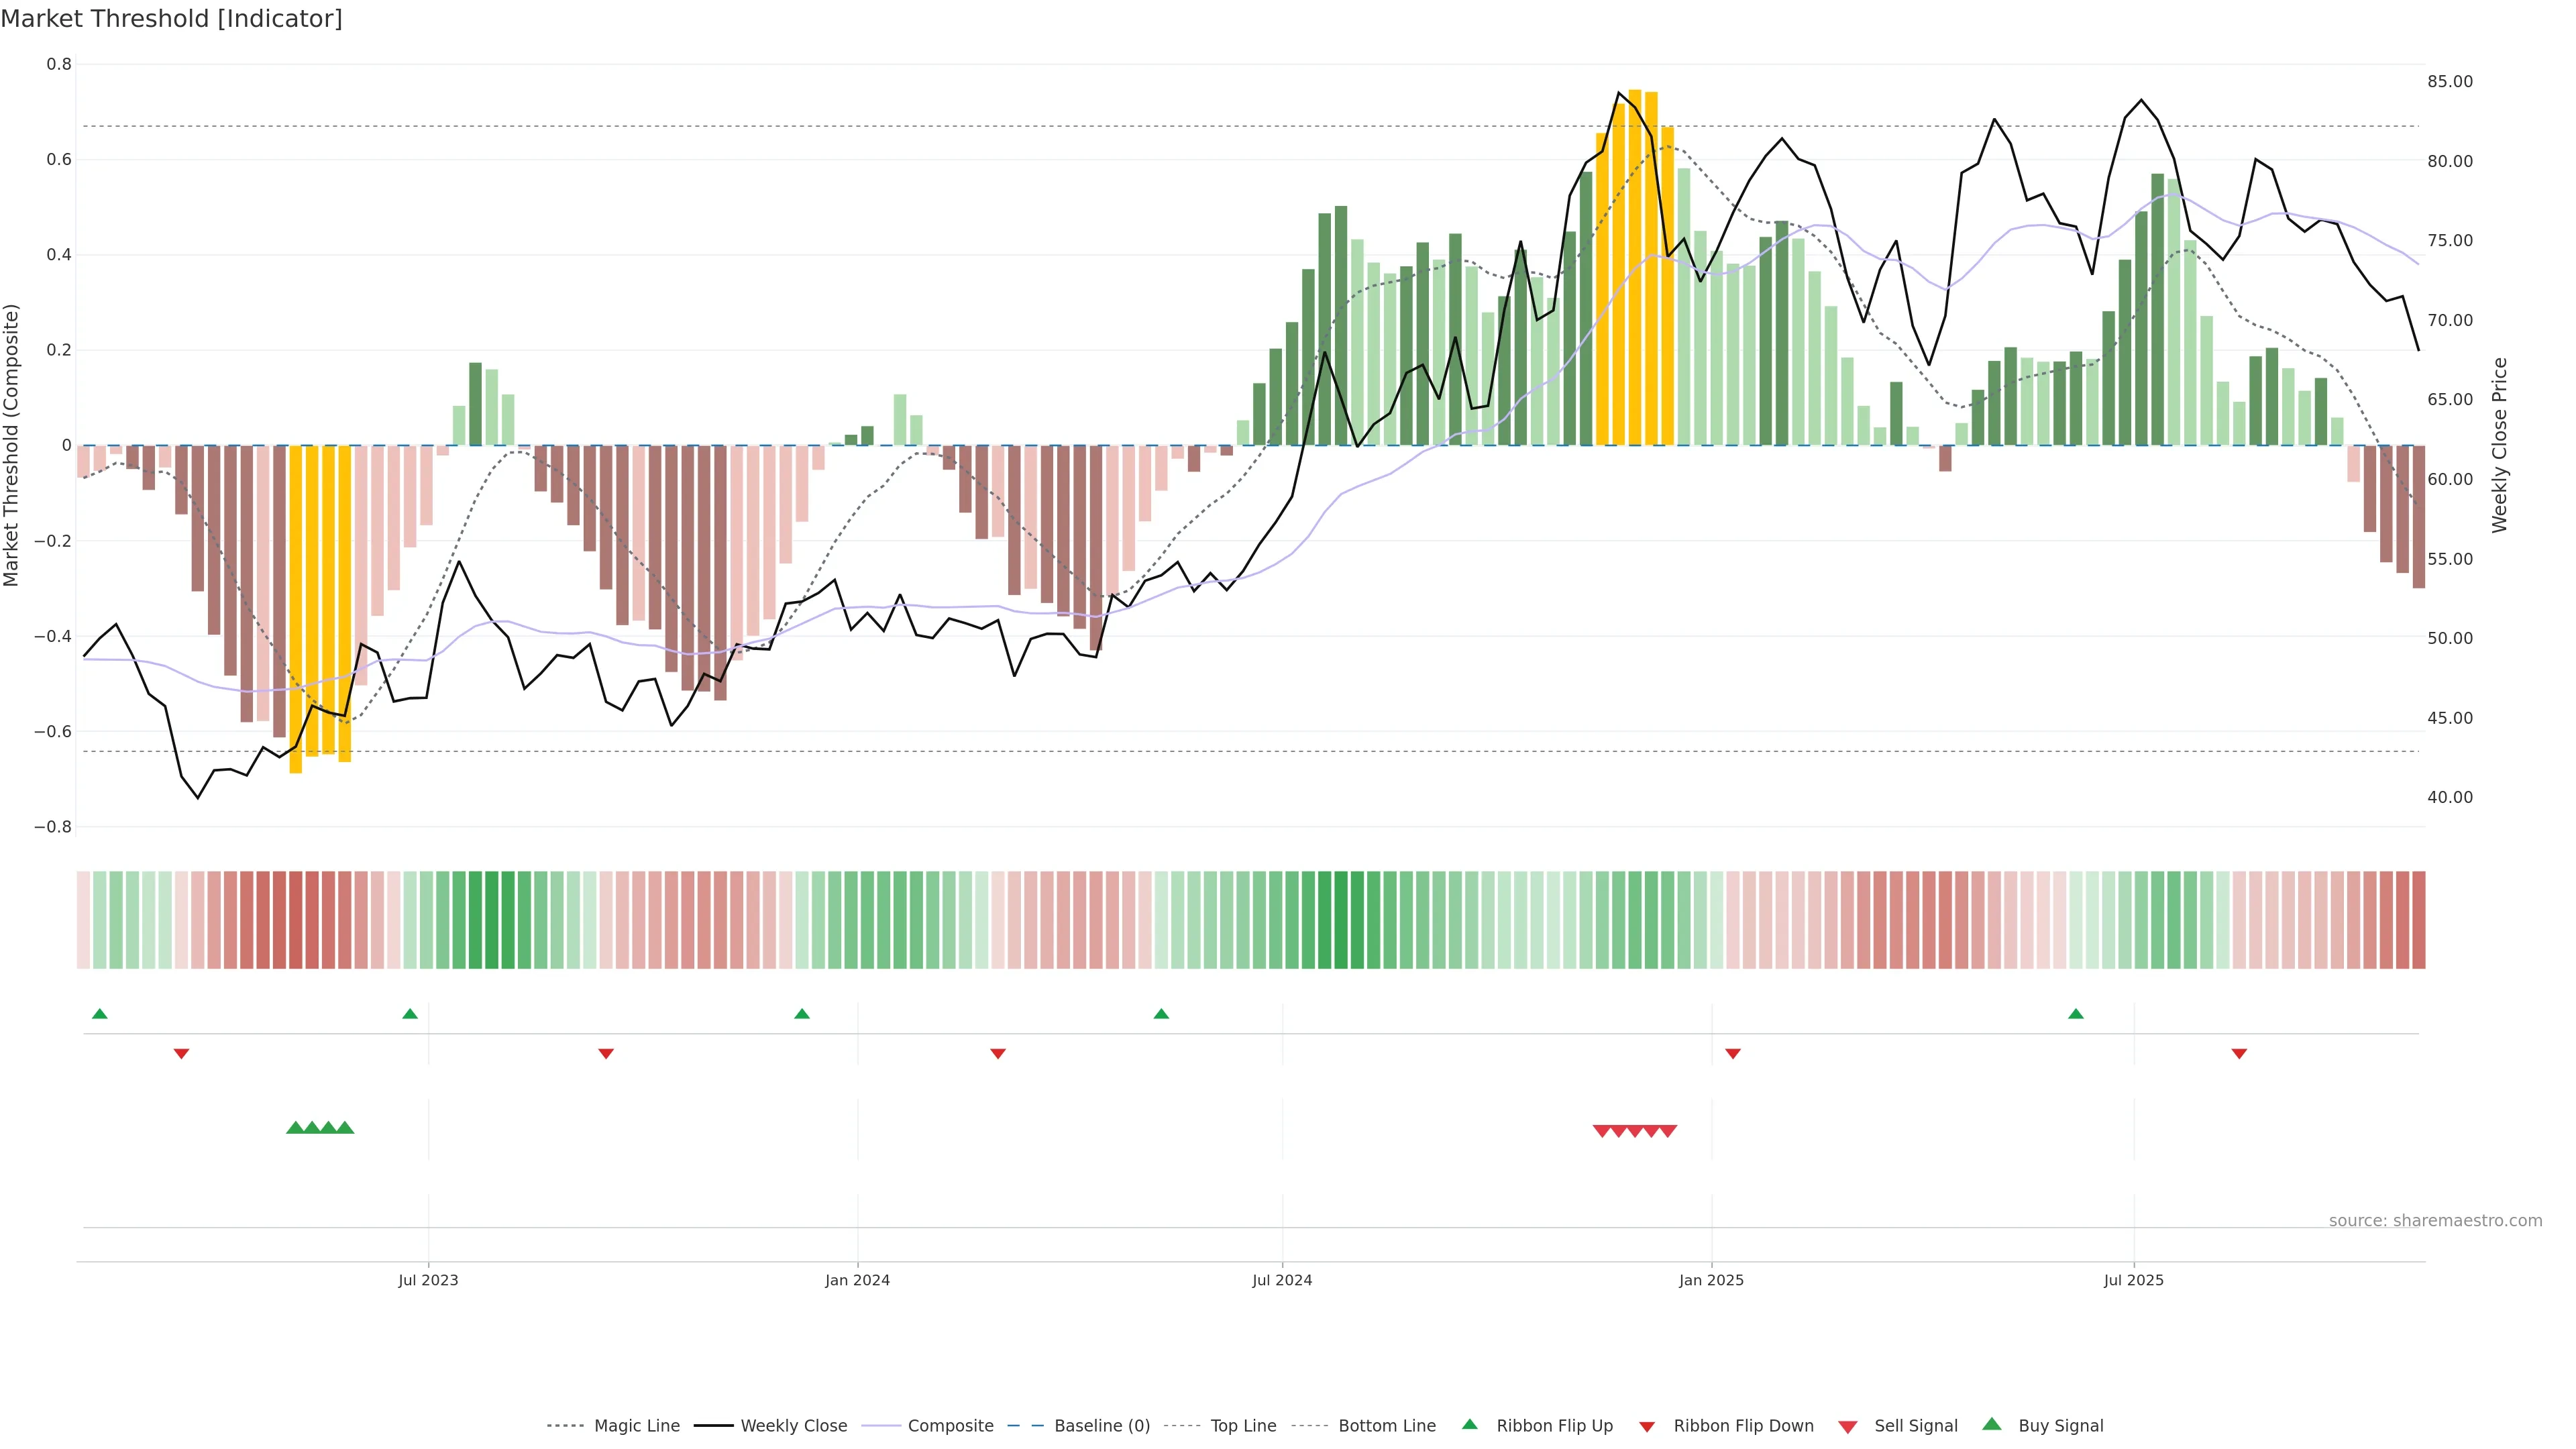Click the Jan 2024 x-axis label

coord(857,1280)
